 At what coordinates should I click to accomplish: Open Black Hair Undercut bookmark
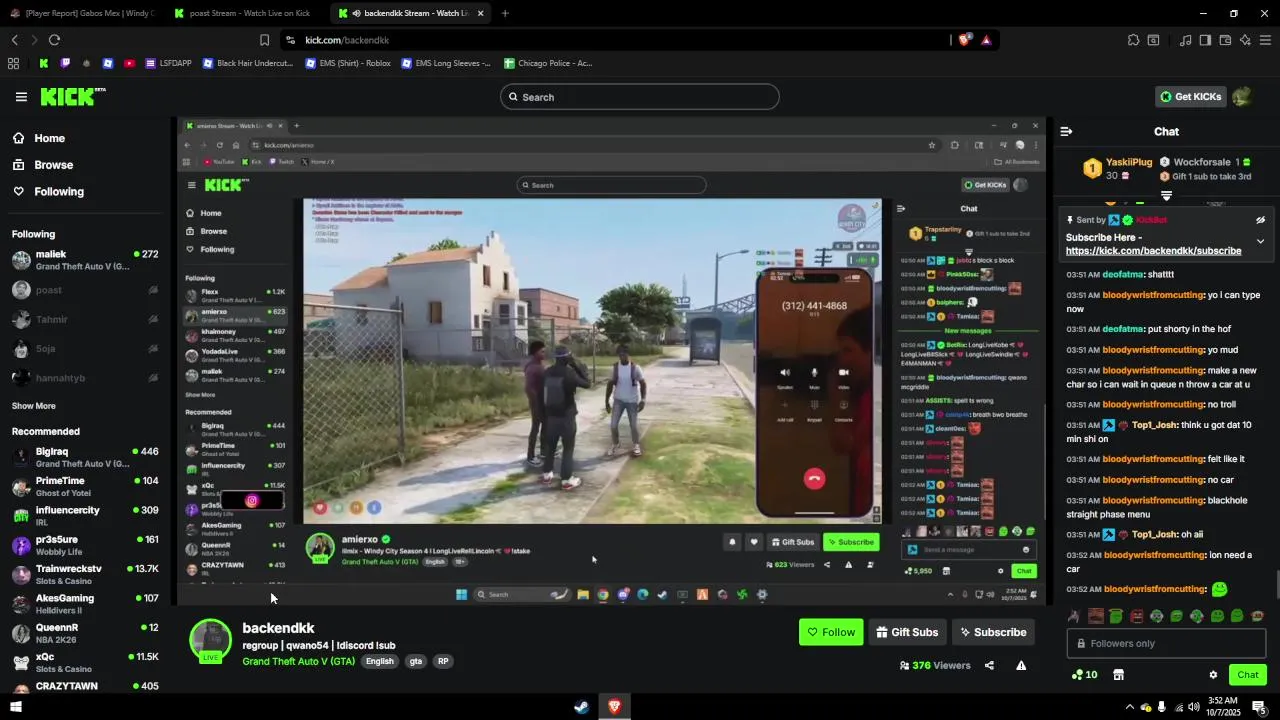pos(247,63)
